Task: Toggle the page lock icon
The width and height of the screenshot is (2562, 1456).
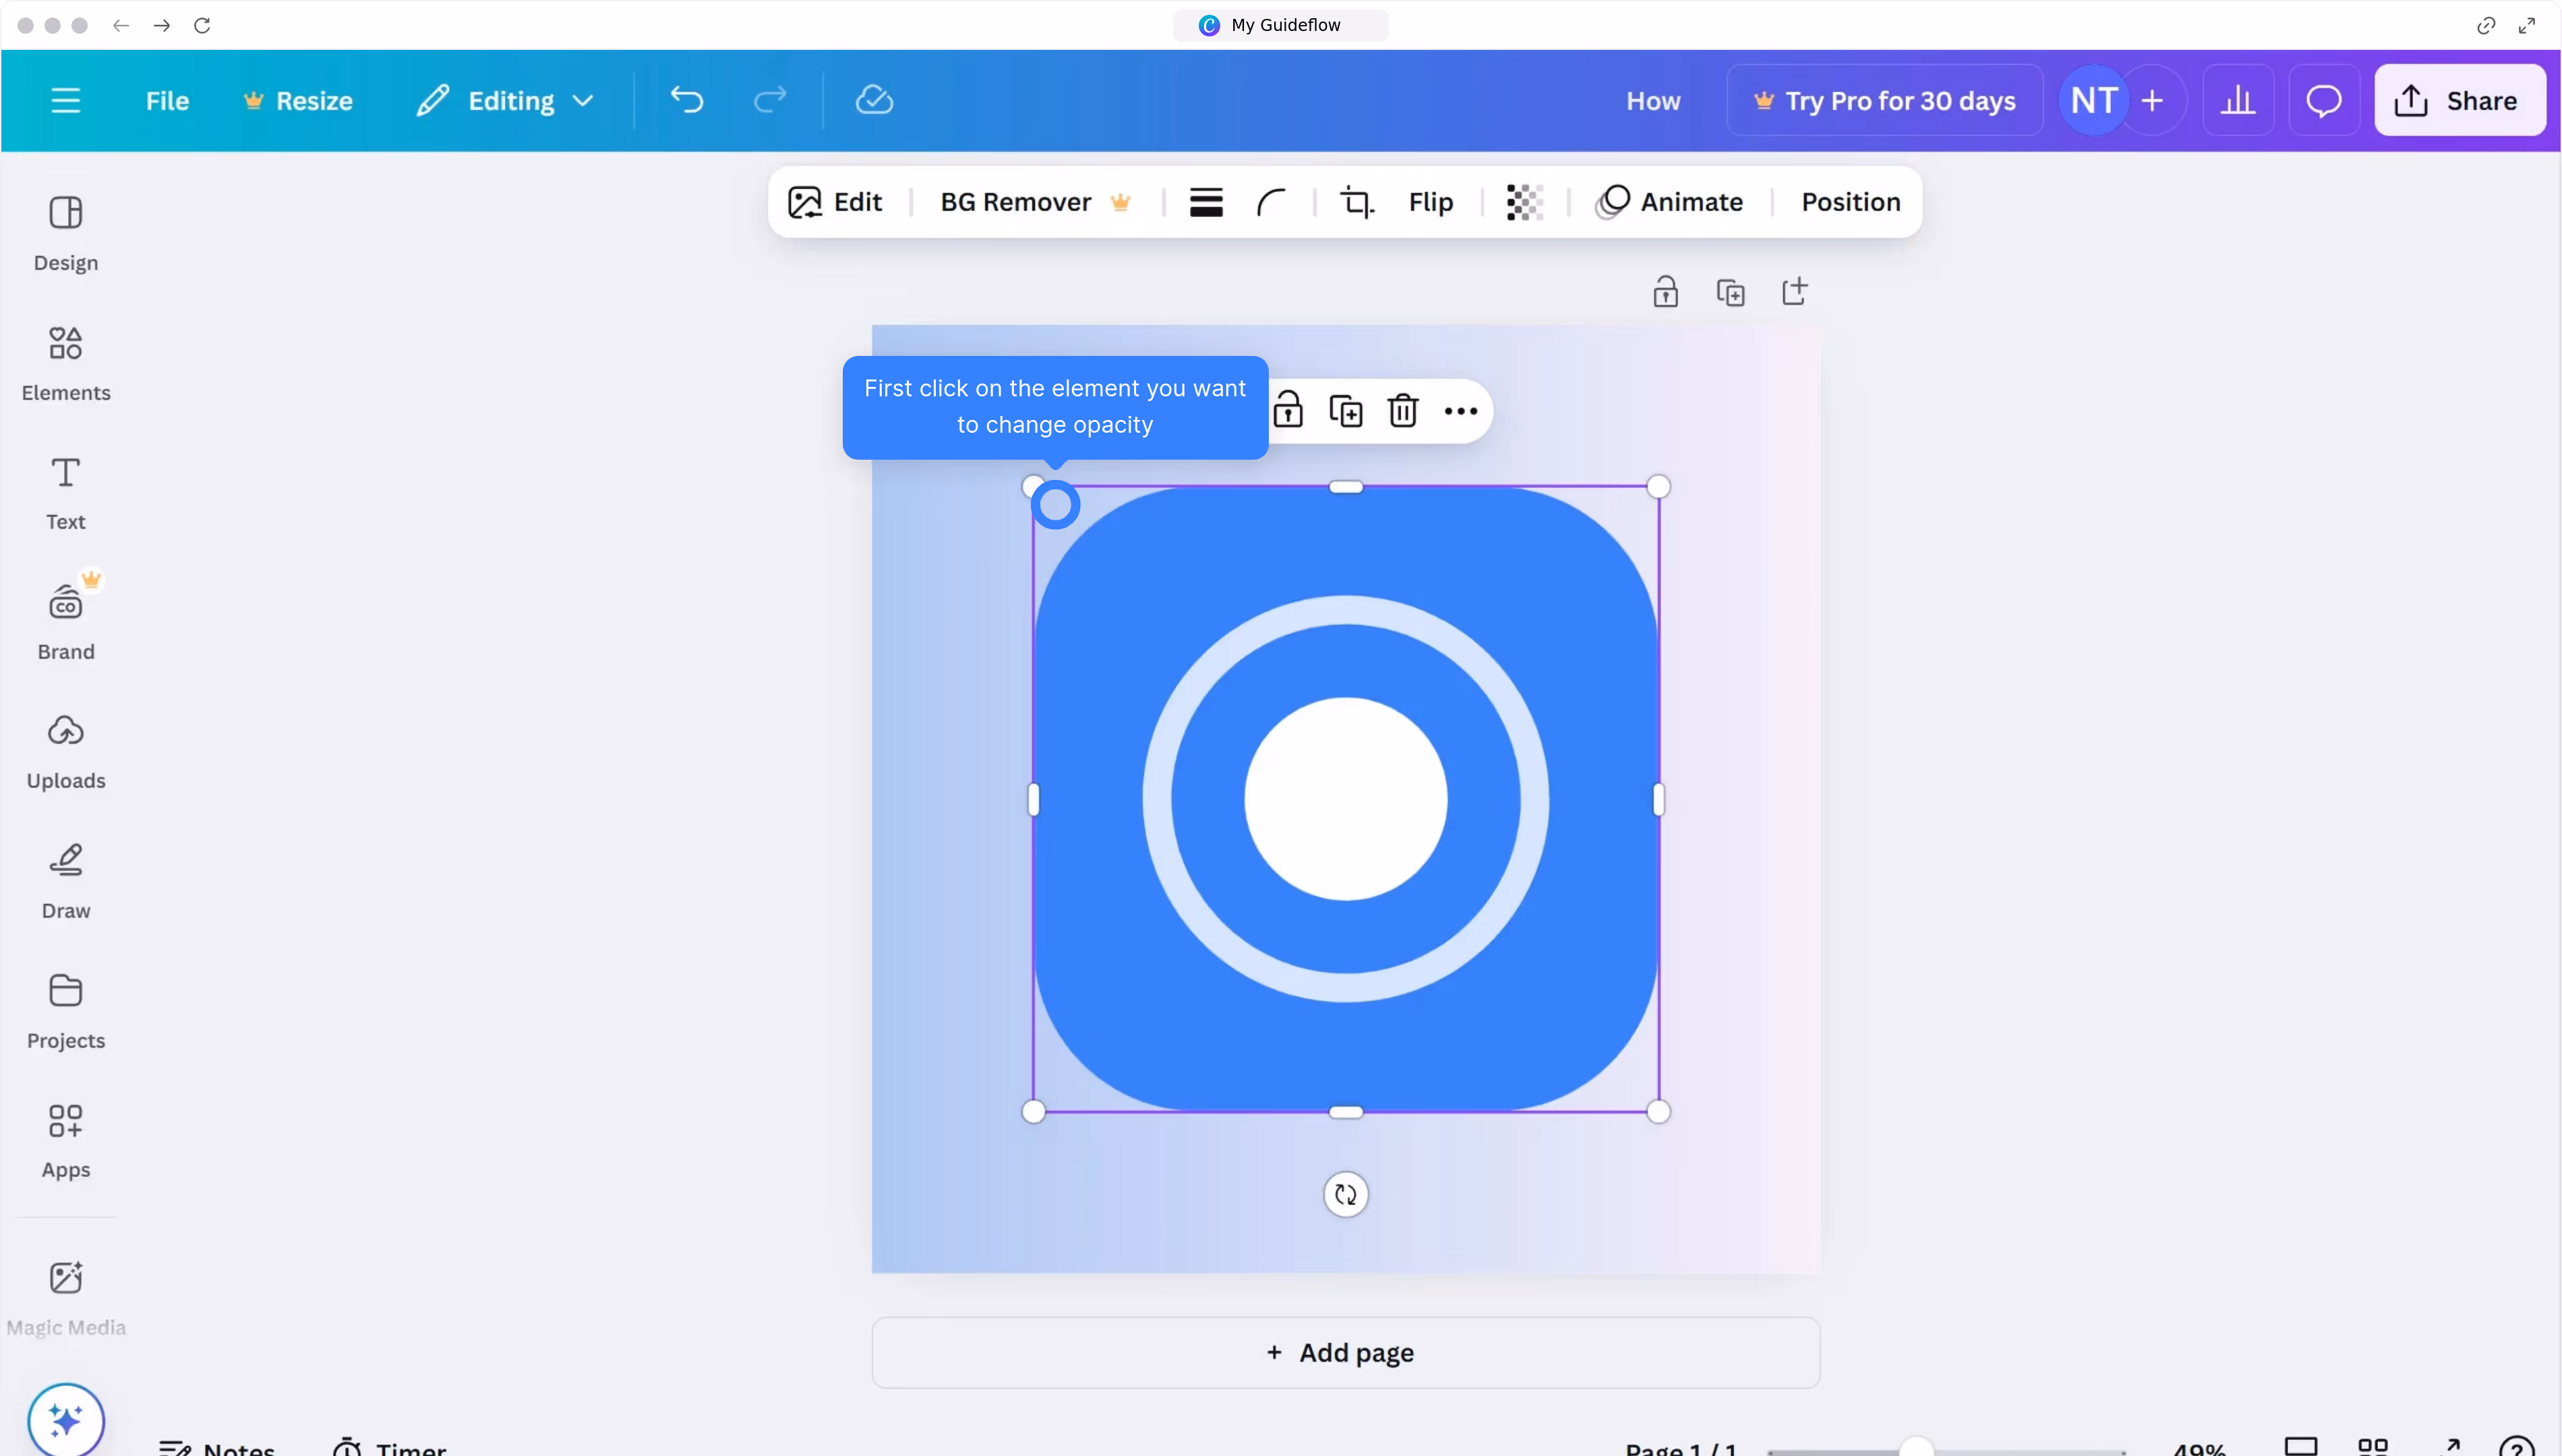Action: coord(1665,292)
